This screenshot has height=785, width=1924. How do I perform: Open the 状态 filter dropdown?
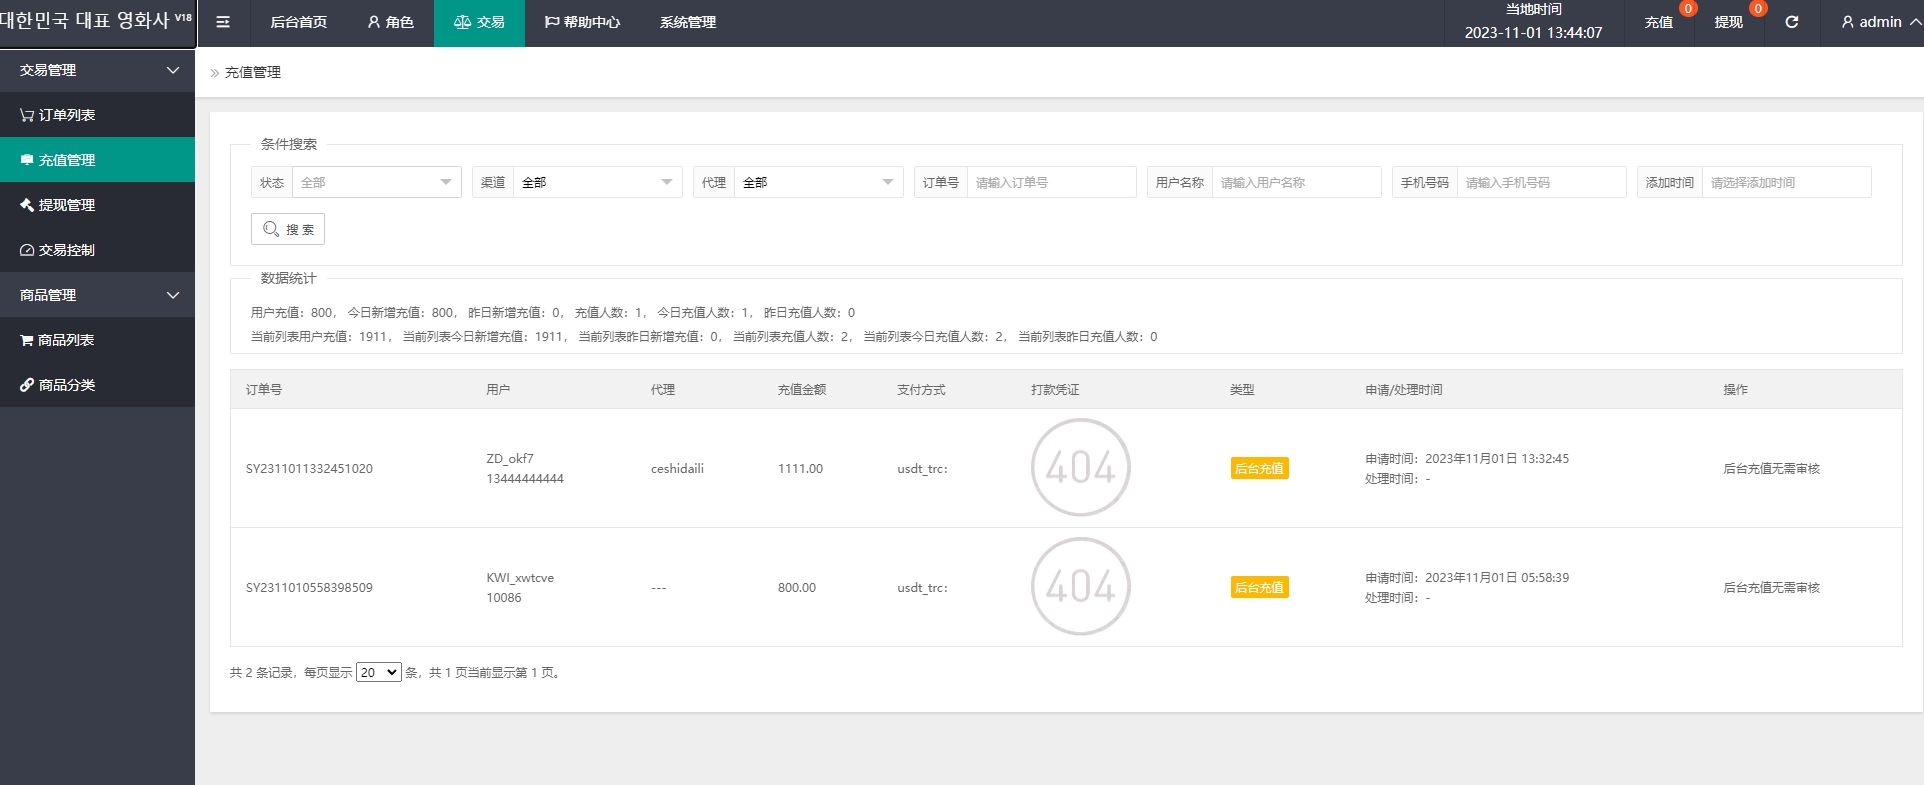click(x=376, y=182)
